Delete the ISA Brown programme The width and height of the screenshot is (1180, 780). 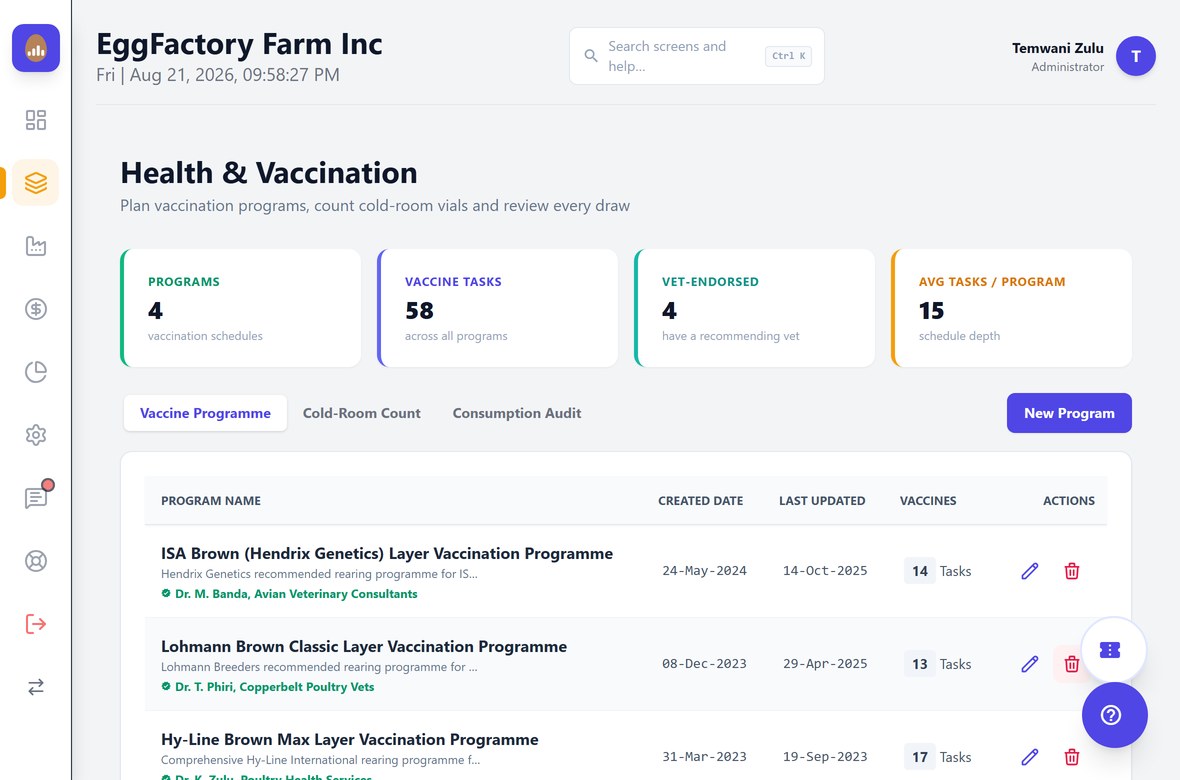(x=1072, y=571)
